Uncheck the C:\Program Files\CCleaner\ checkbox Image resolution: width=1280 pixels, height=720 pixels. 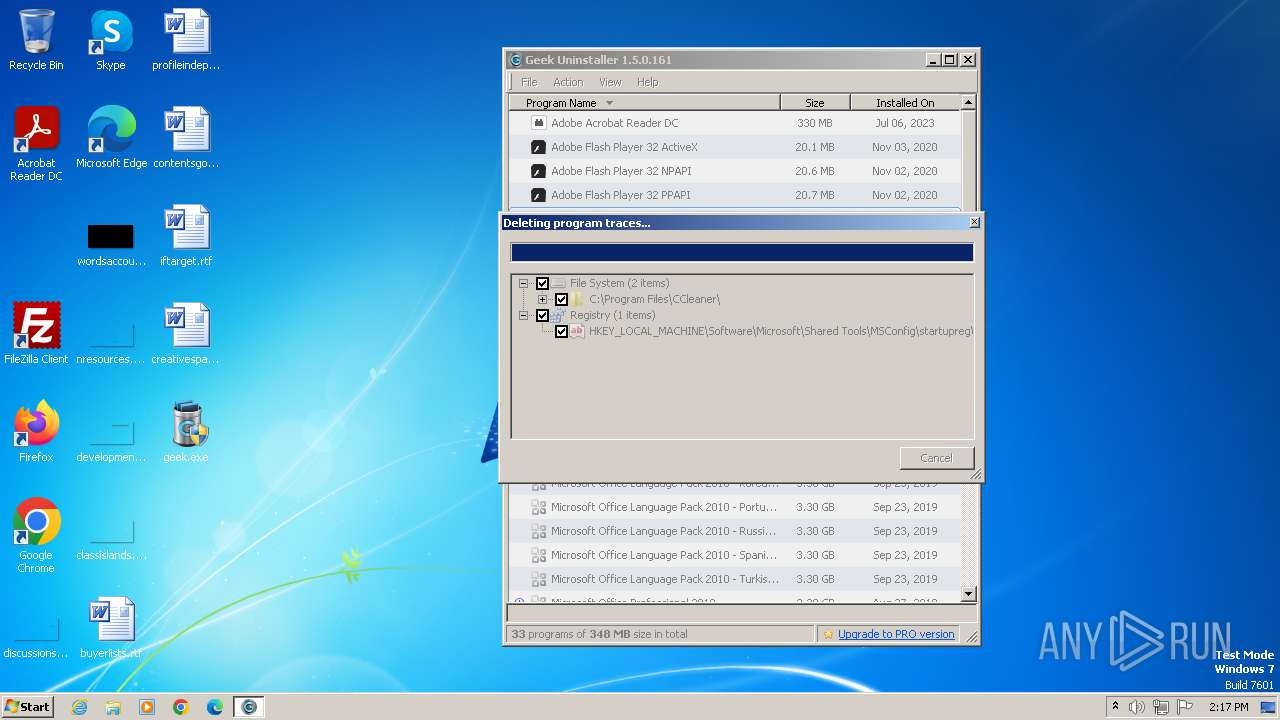tap(562, 299)
